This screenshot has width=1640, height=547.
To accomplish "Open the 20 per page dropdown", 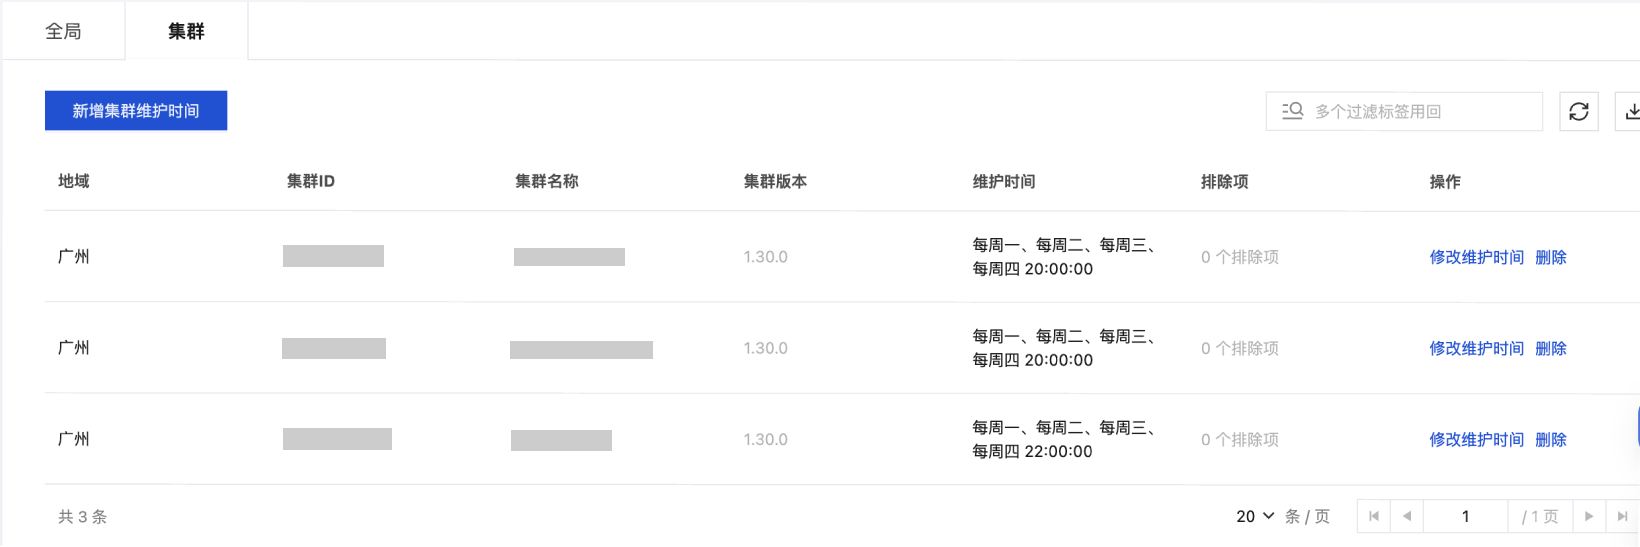I will [1255, 516].
